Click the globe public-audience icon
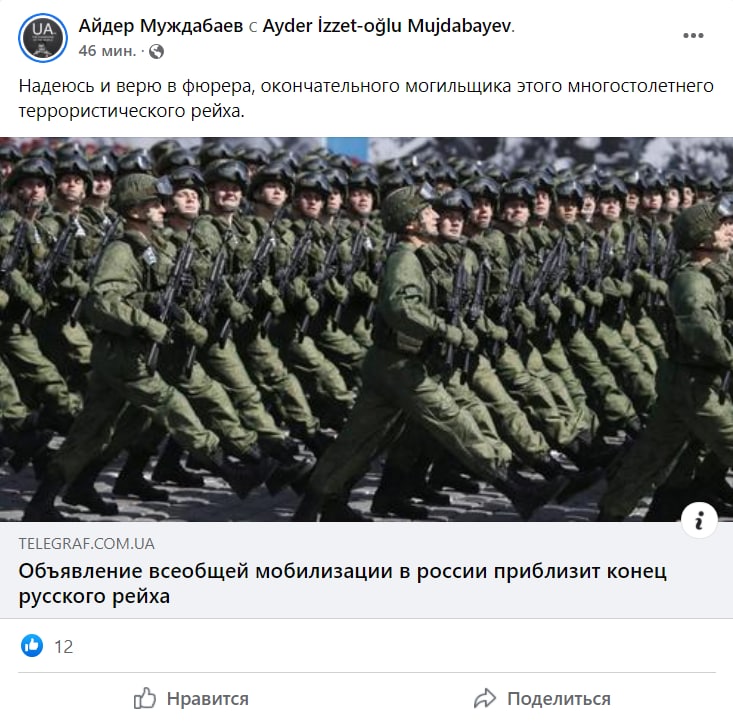733x724 pixels. (x=156, y=51)
